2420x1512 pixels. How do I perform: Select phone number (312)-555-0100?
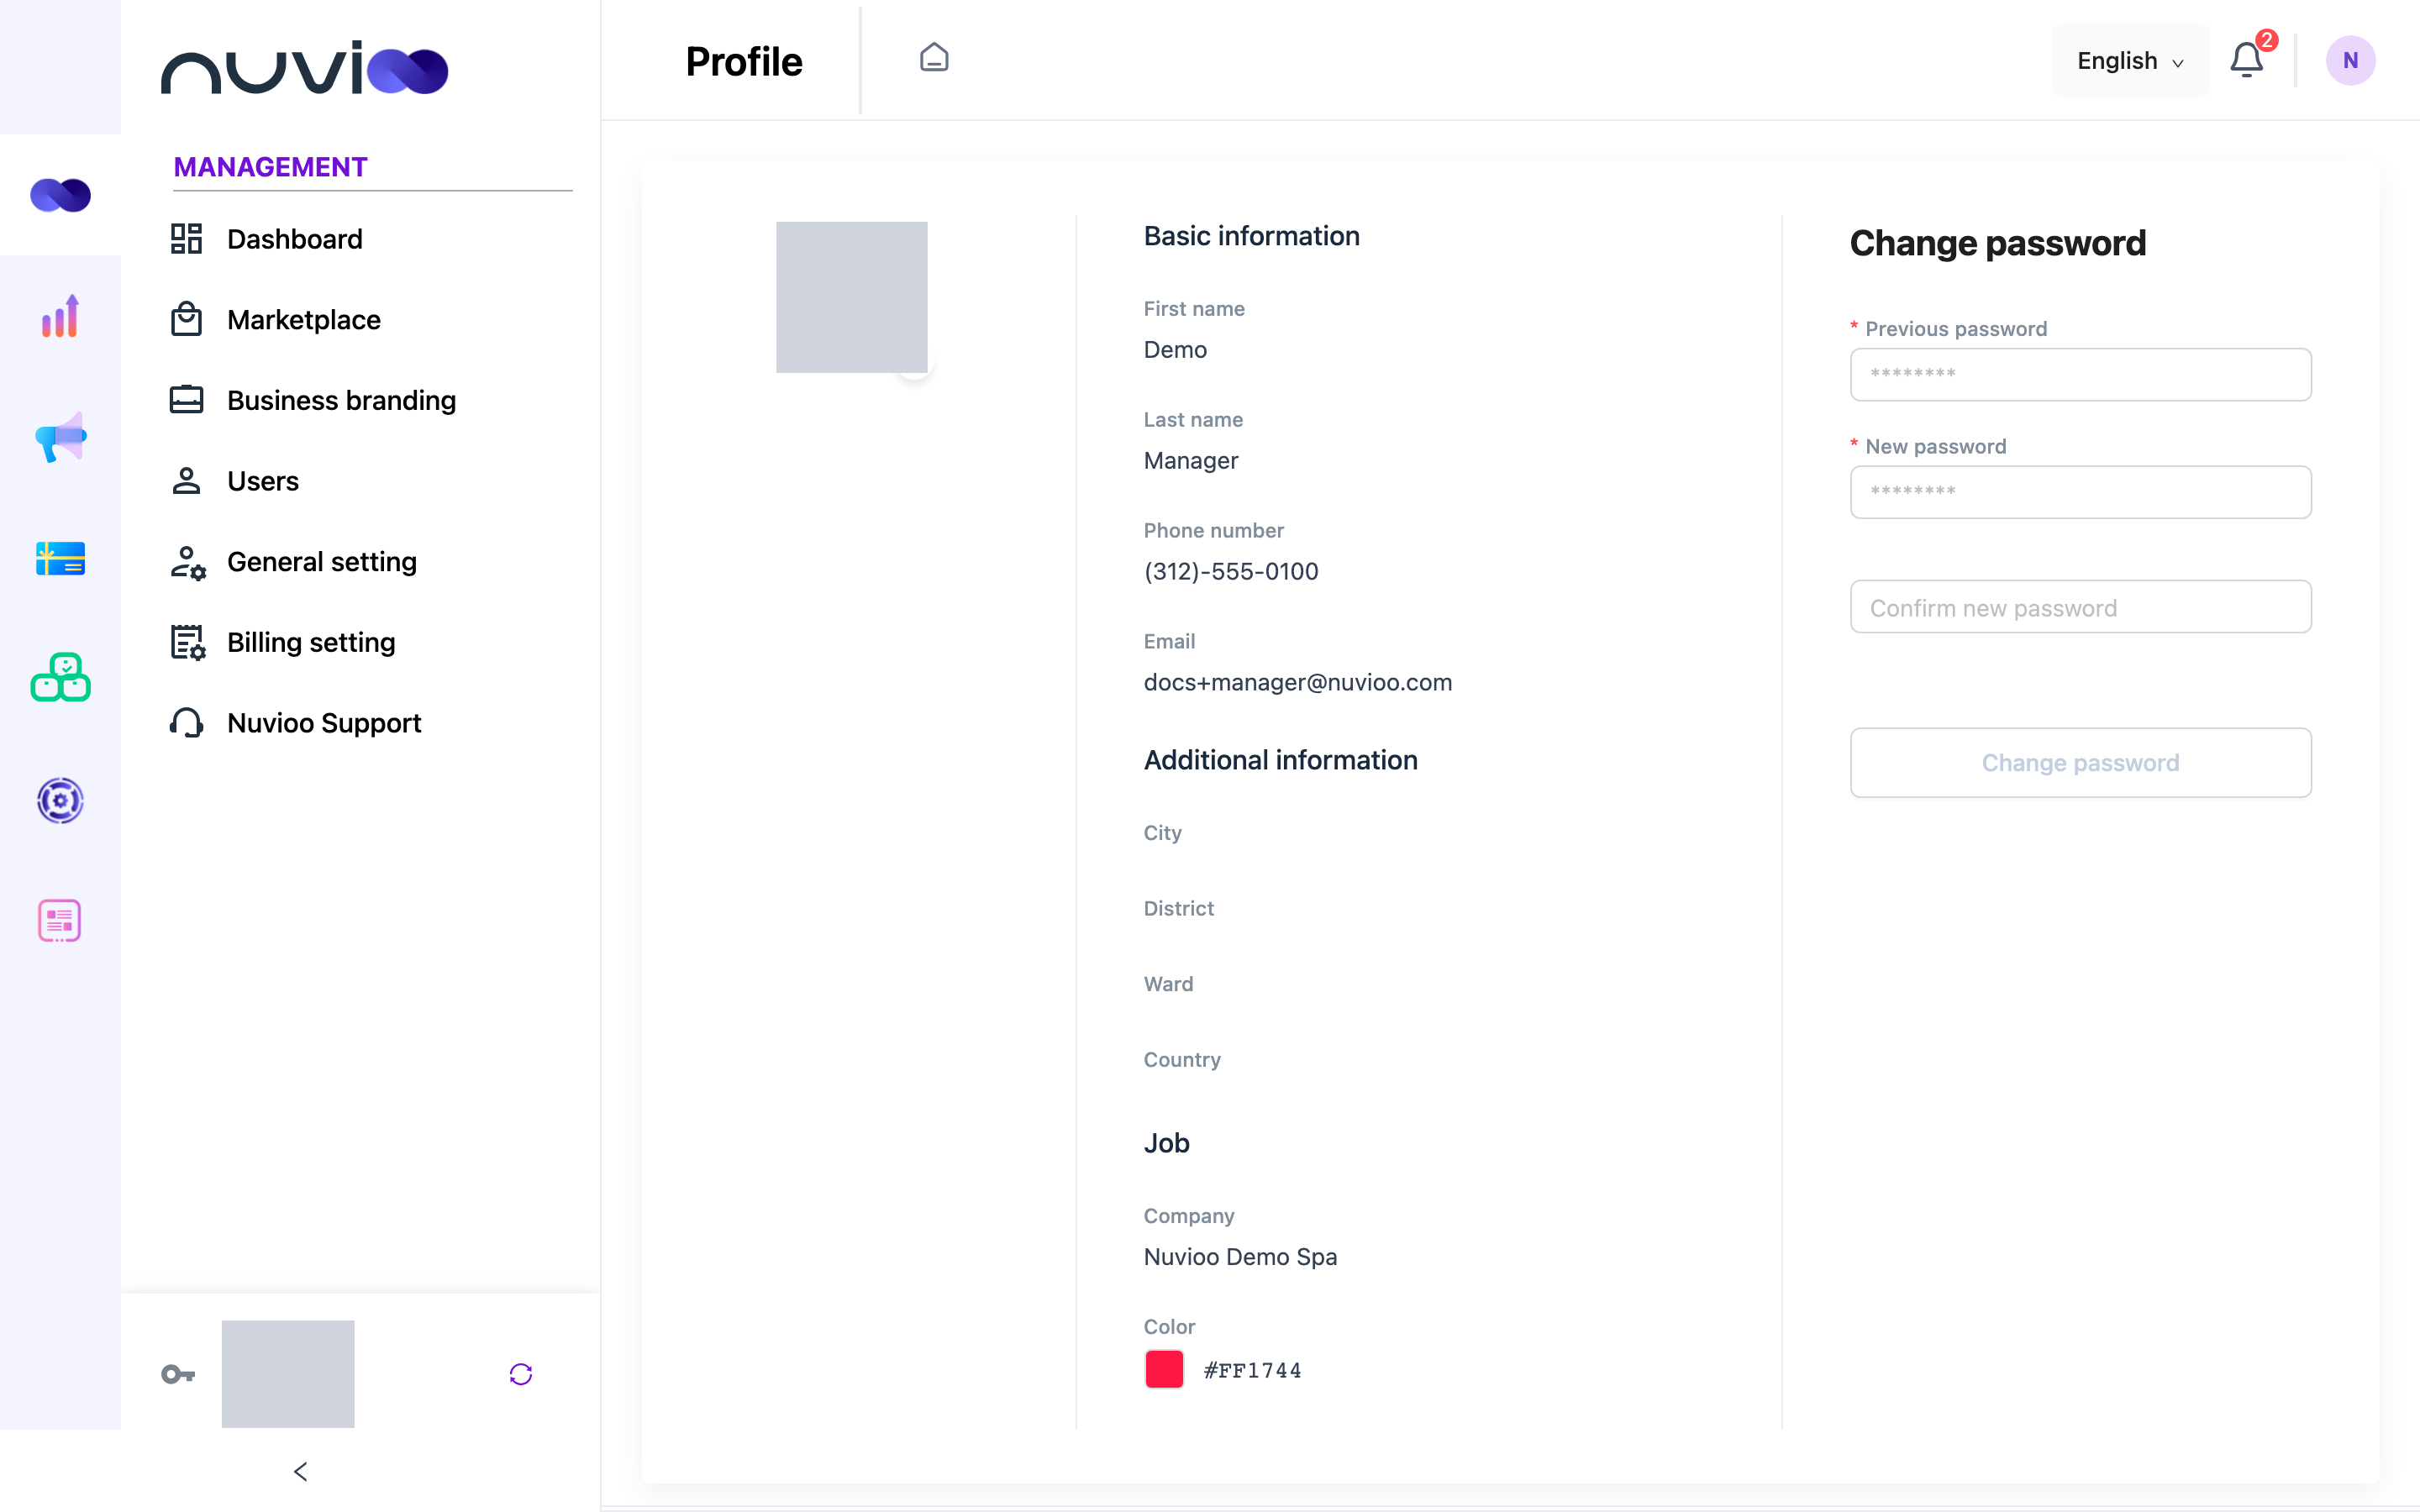(1231, 571)
